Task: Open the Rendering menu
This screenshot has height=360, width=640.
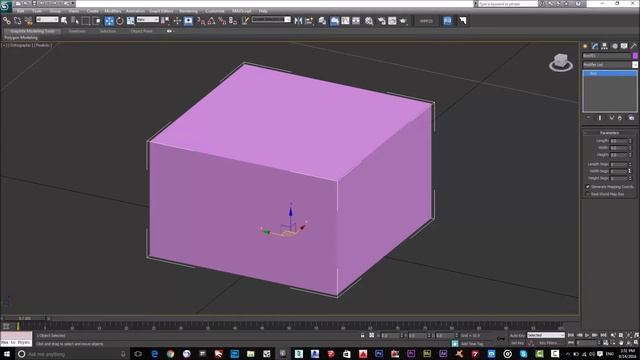Action: point(188,11)
